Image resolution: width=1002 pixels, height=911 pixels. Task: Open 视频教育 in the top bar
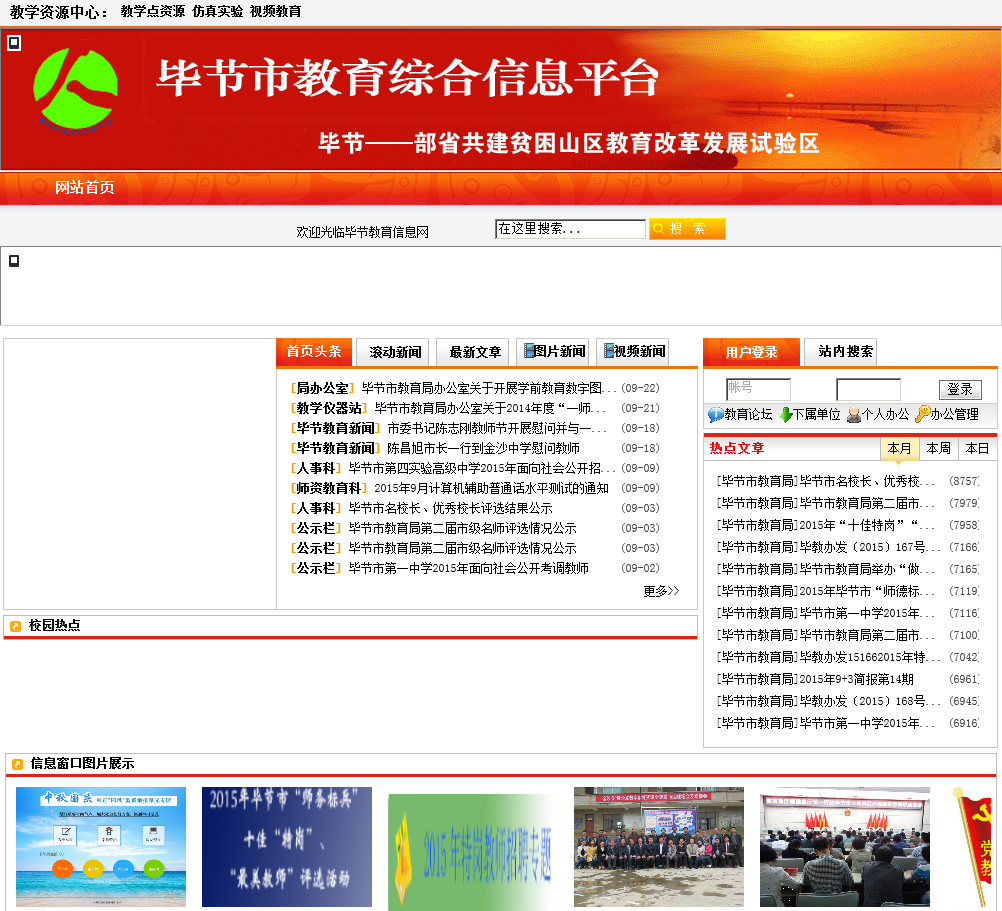[275, 11]
